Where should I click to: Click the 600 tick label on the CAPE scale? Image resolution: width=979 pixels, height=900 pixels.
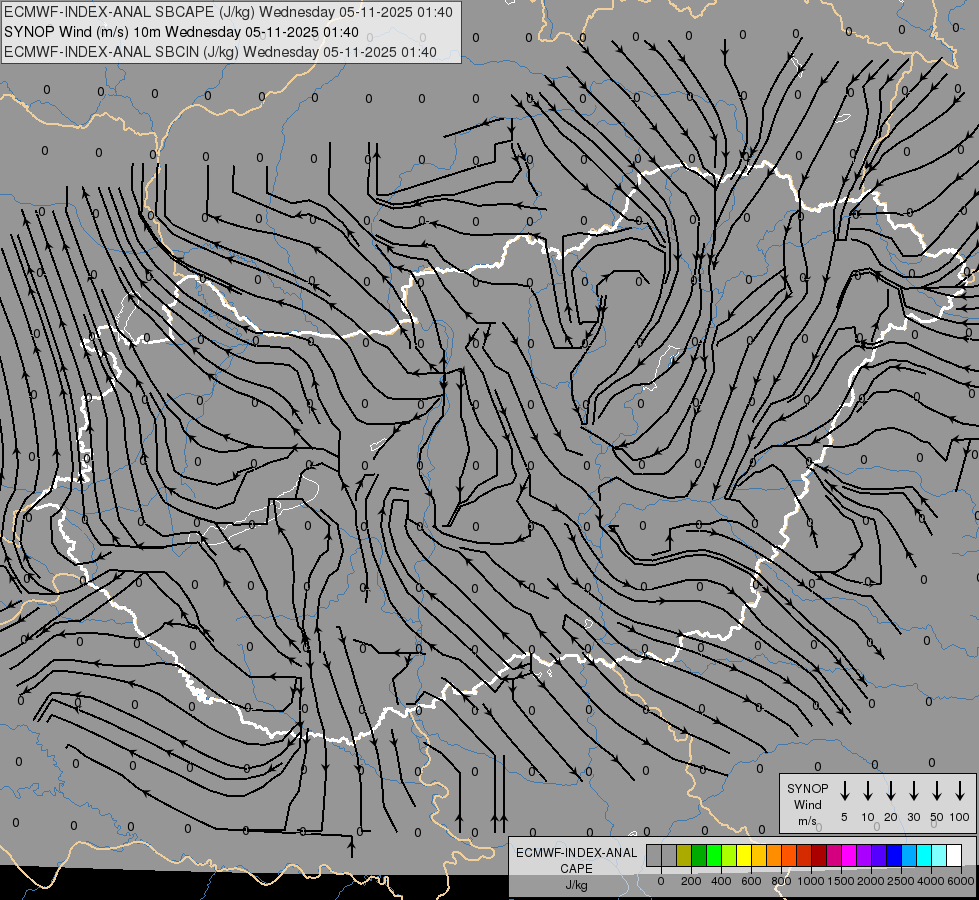click(751, 881)
